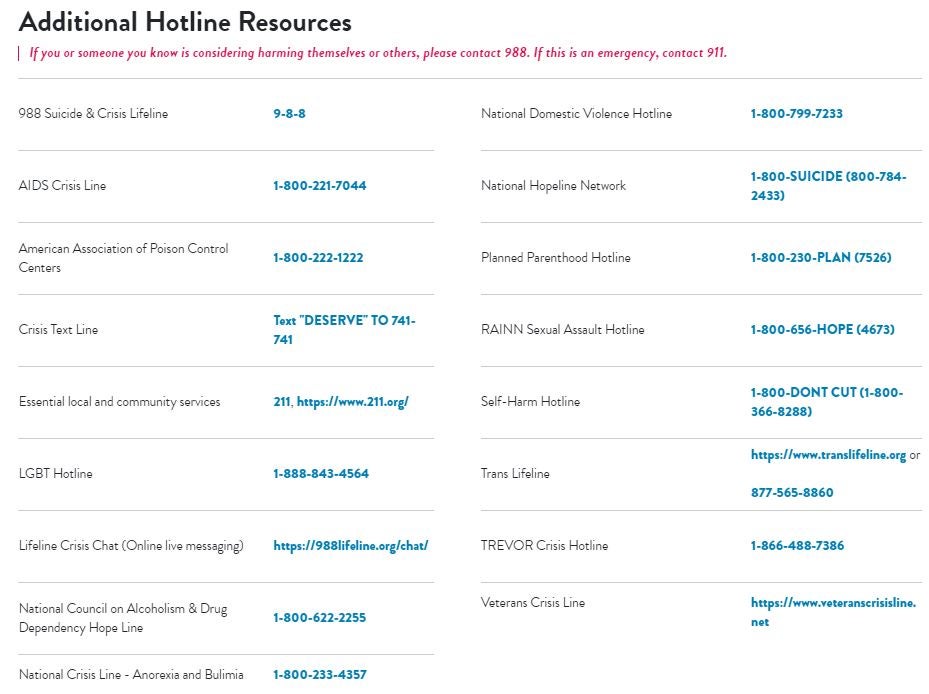The width and height of the screenshot is (929, 694).
Task: Select "Planned Parenthood Hotline" label
Action: 556,258
